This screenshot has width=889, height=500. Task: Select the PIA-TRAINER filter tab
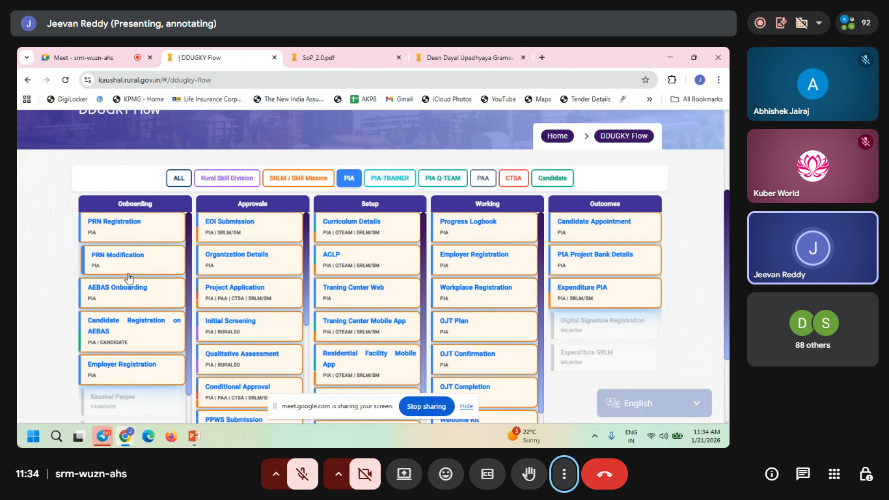(389, 178)
